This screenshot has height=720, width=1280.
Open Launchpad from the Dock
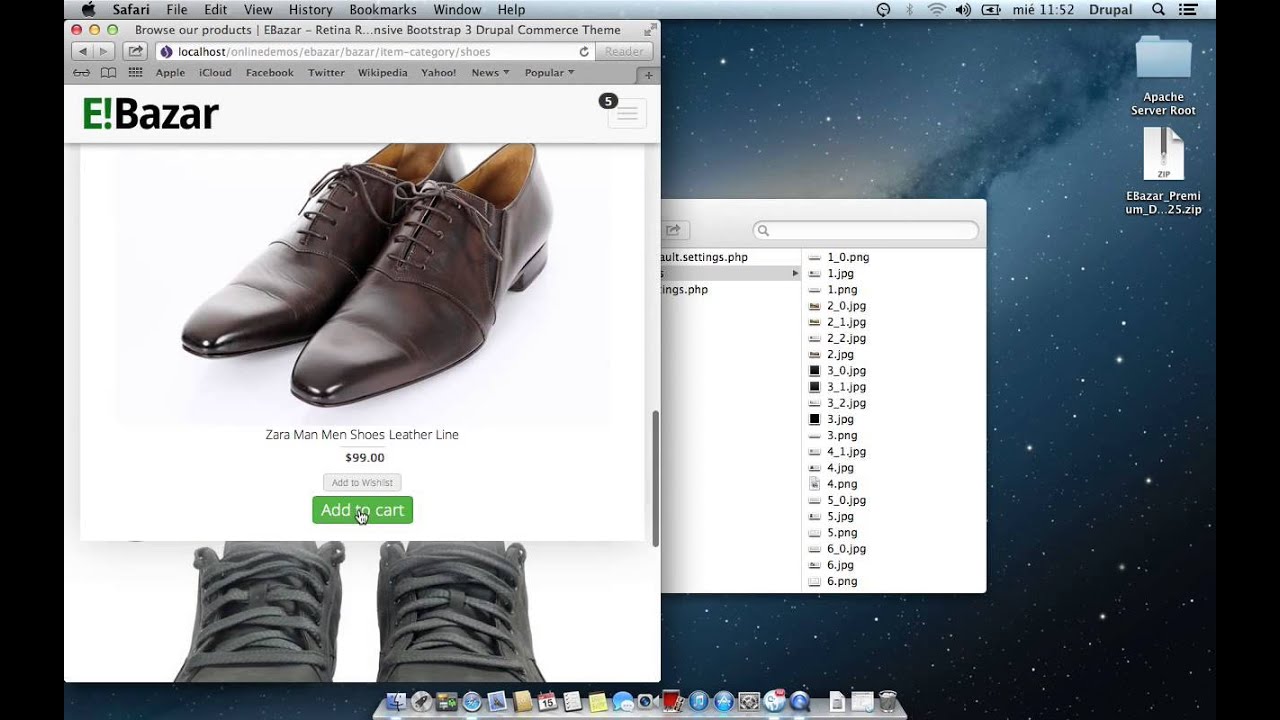(421, 702)
